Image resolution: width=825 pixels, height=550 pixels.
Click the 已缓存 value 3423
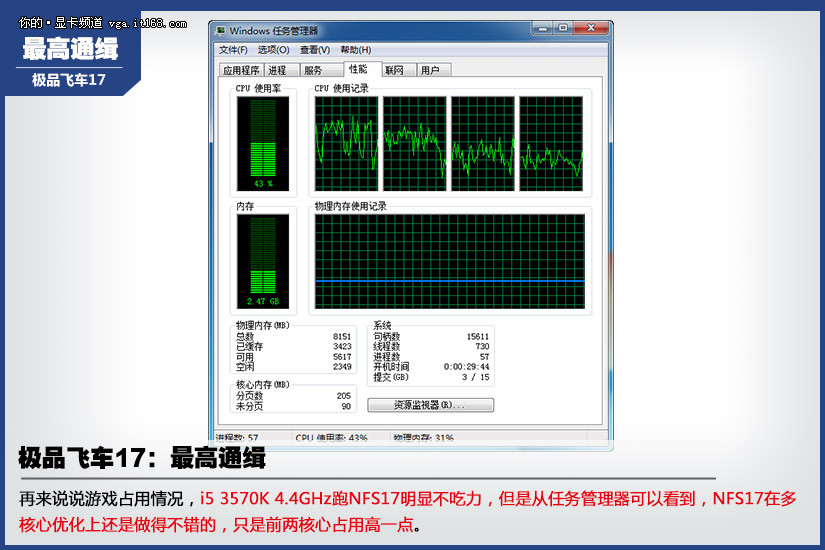(x=342, y=346)
